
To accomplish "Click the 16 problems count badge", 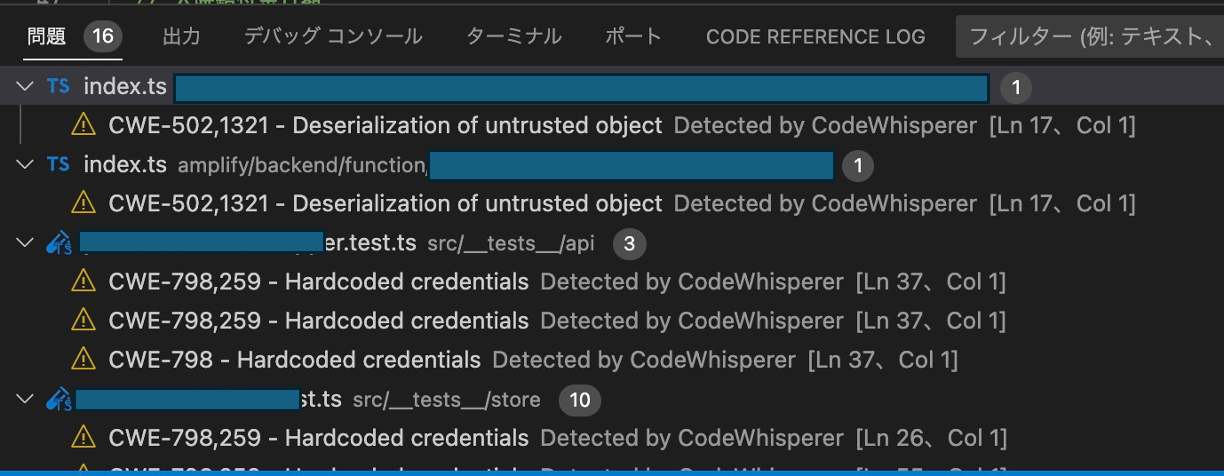I will coord(103,37).
